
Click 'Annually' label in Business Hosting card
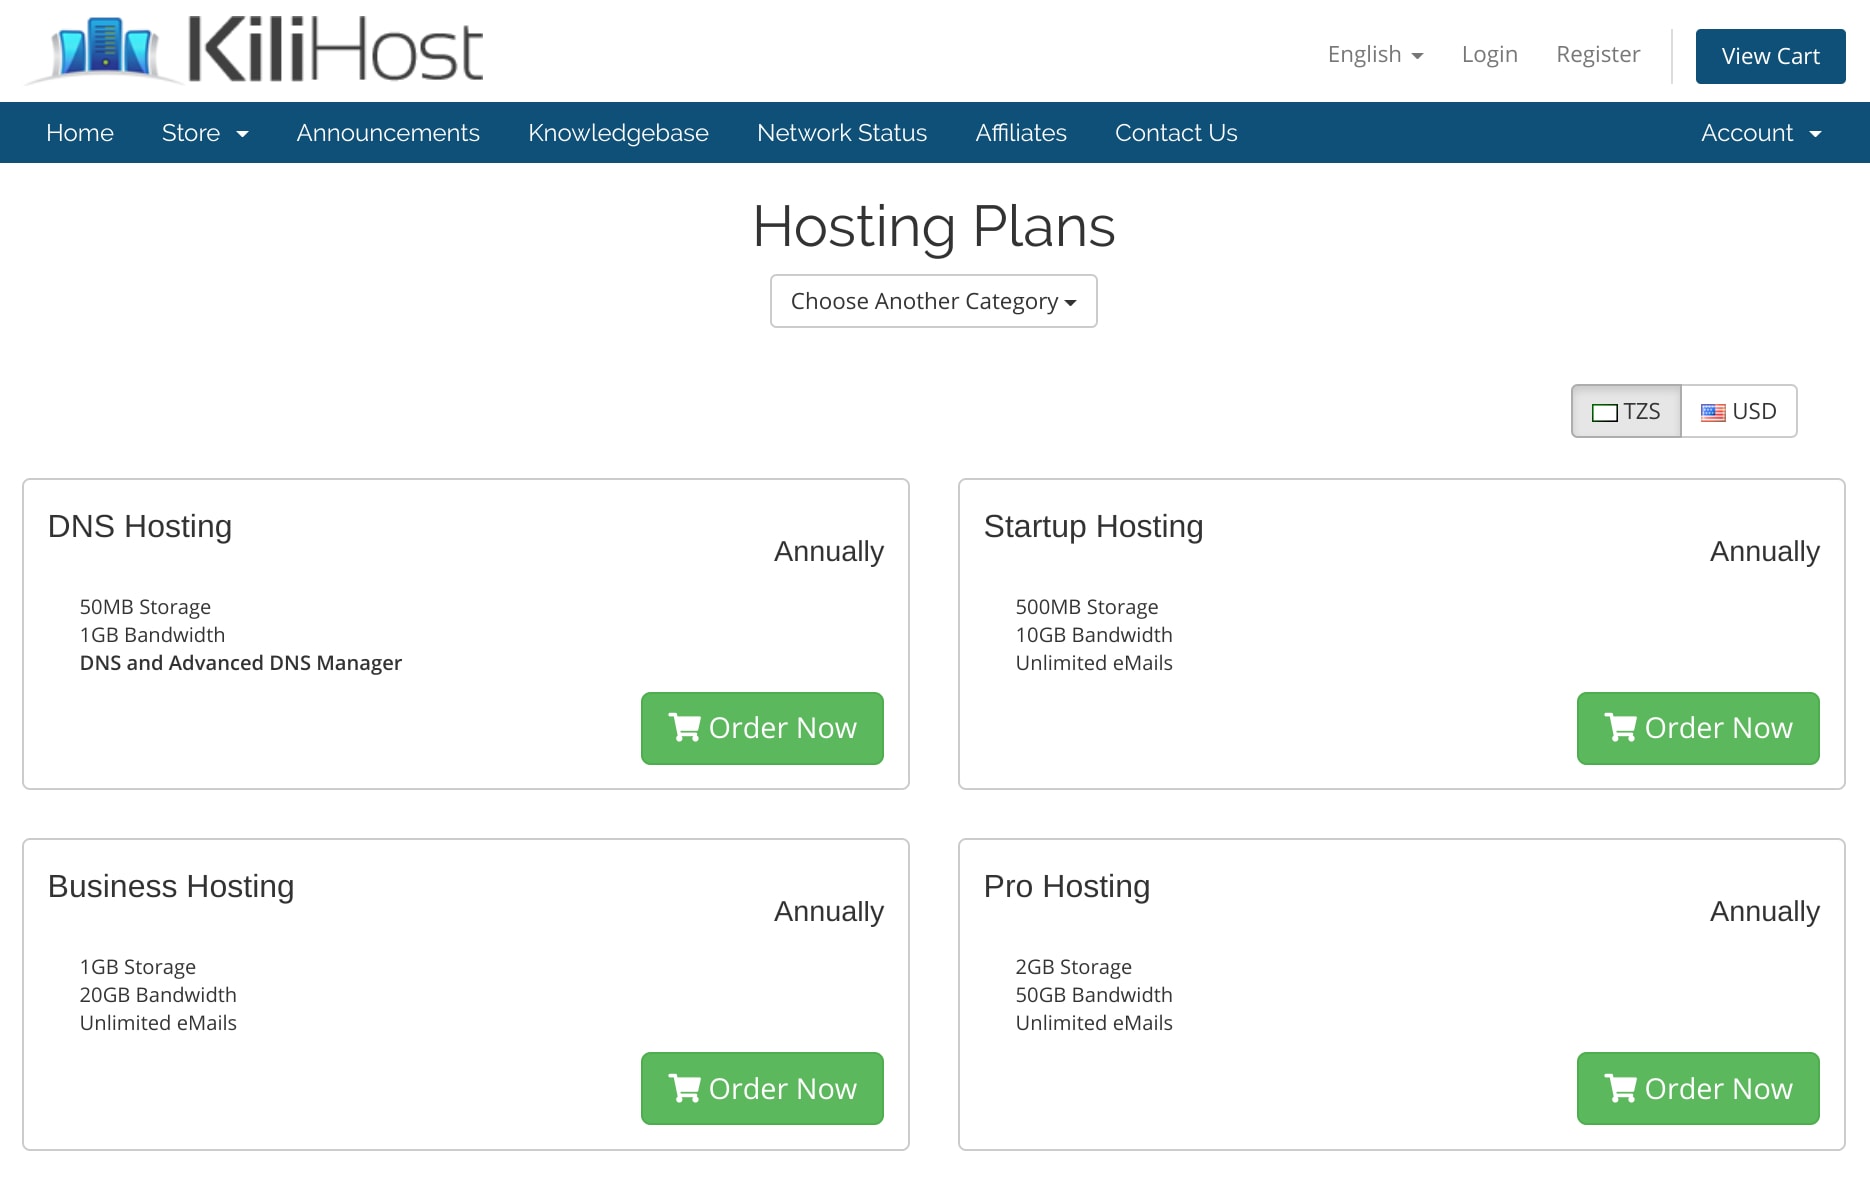point(829,912)
